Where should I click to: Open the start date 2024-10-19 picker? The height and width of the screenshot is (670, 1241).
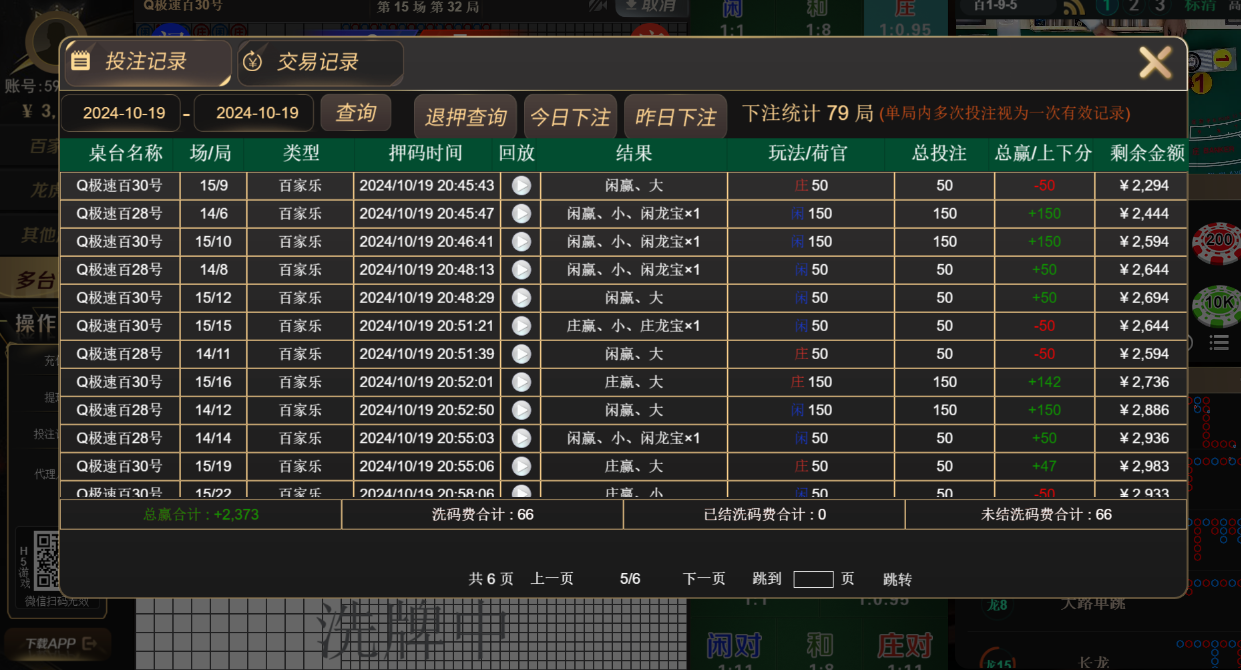[x=120, y=113]
